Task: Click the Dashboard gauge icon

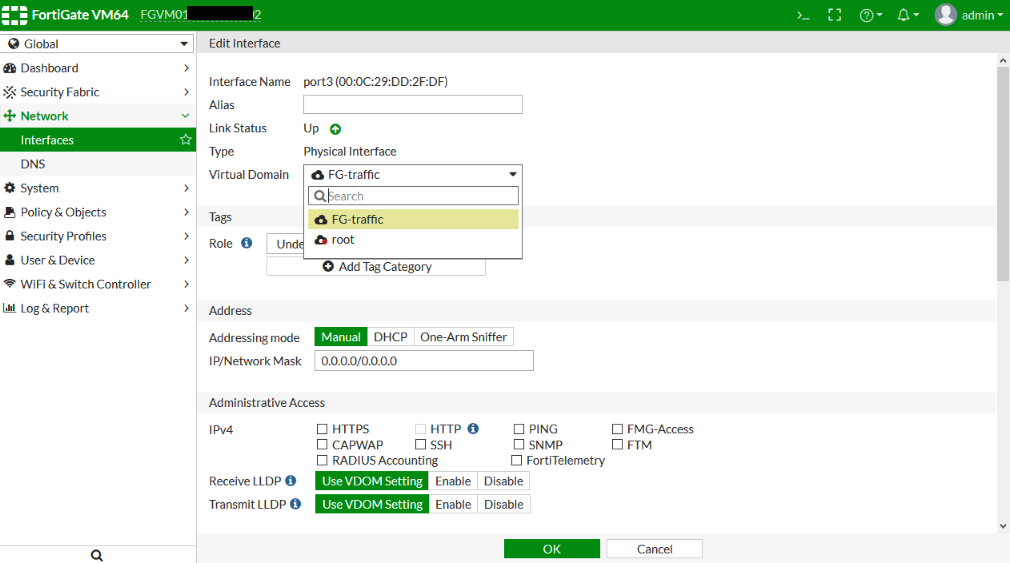Action: coord(10,68)
